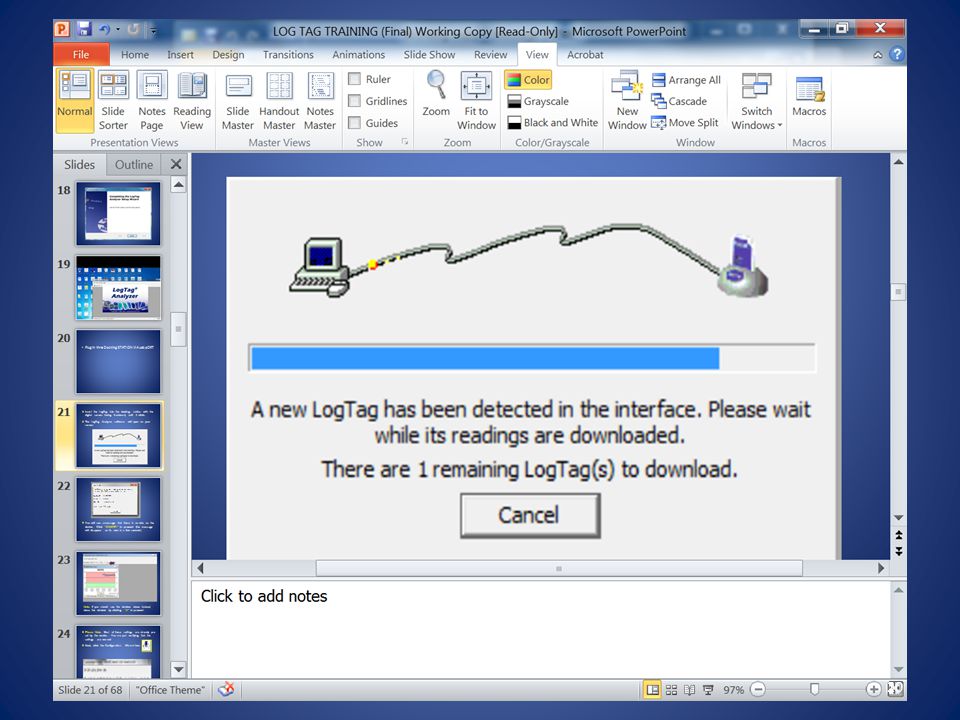Viewport: 960px width, 720px height.
Task: Close the Slides pane
Action: [176, 164]
